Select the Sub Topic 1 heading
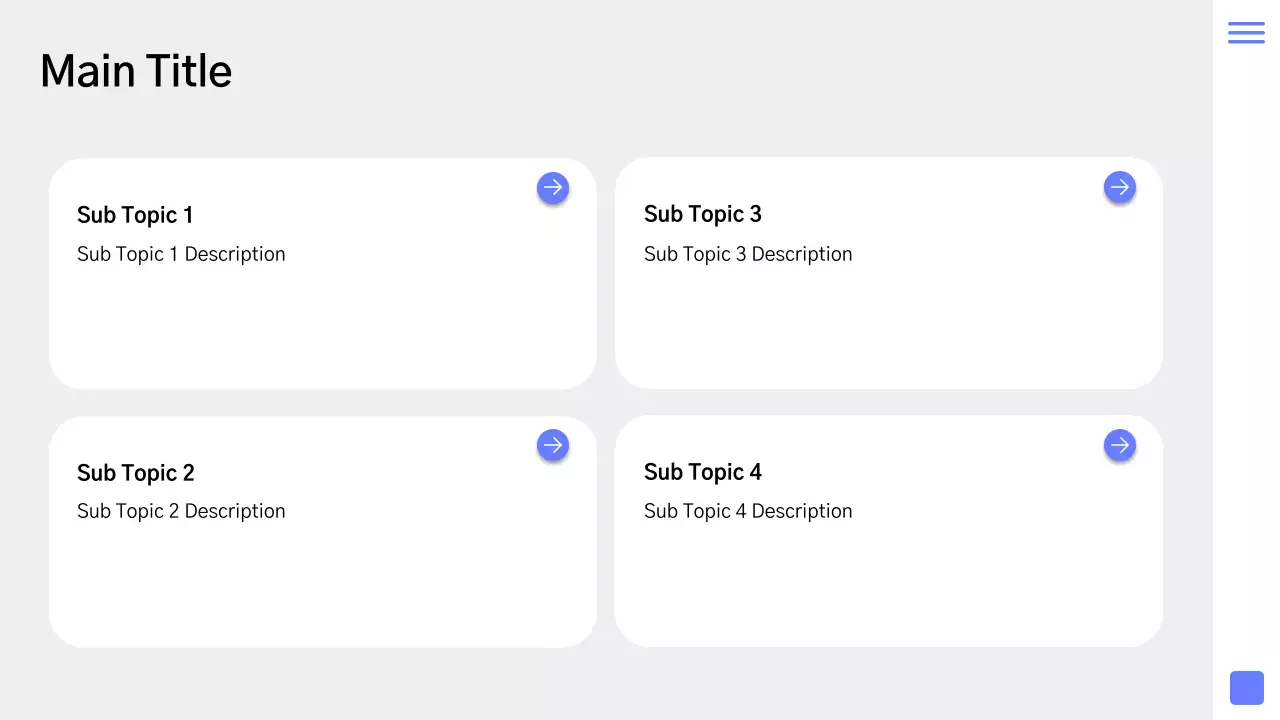The height and width of the screenshot is (720, 1280). [135, 215]
